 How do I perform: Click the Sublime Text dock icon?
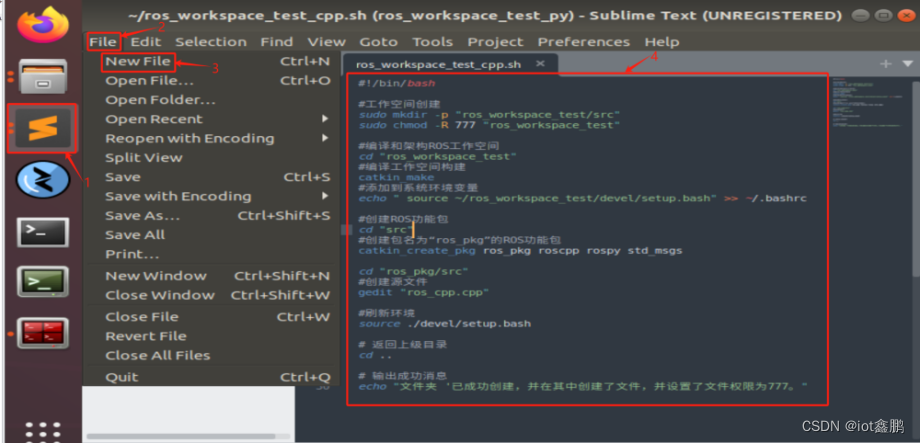43,128
